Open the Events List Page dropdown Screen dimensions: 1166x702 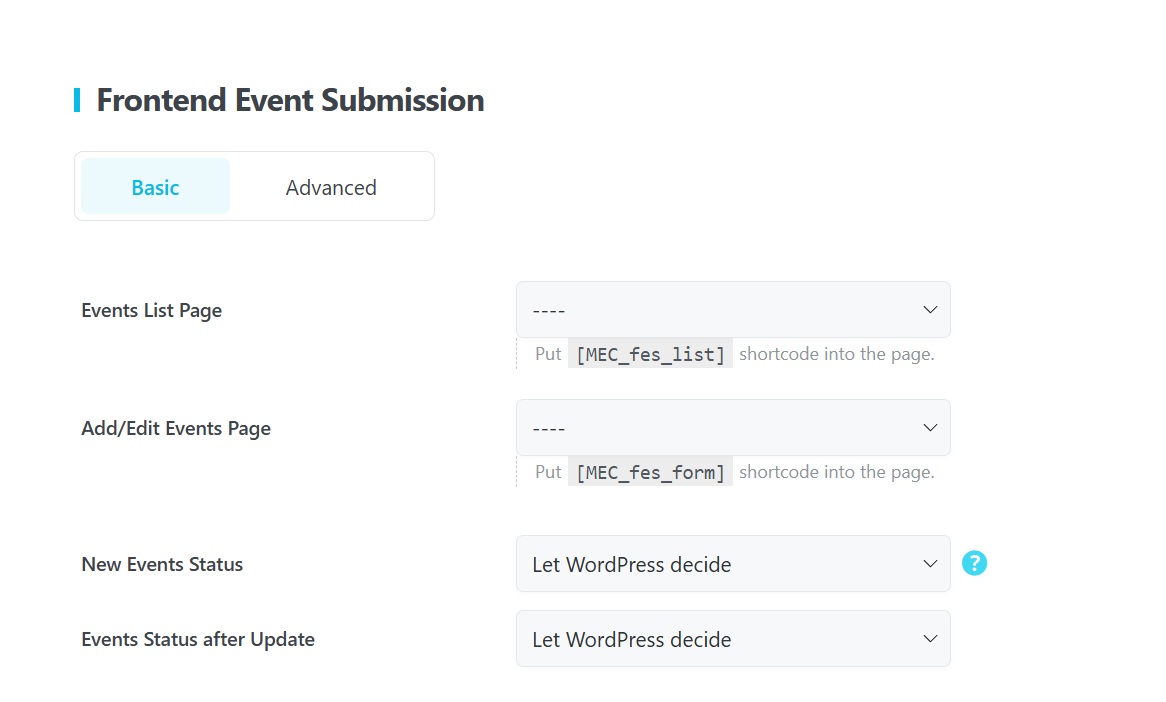pos(732,310)
